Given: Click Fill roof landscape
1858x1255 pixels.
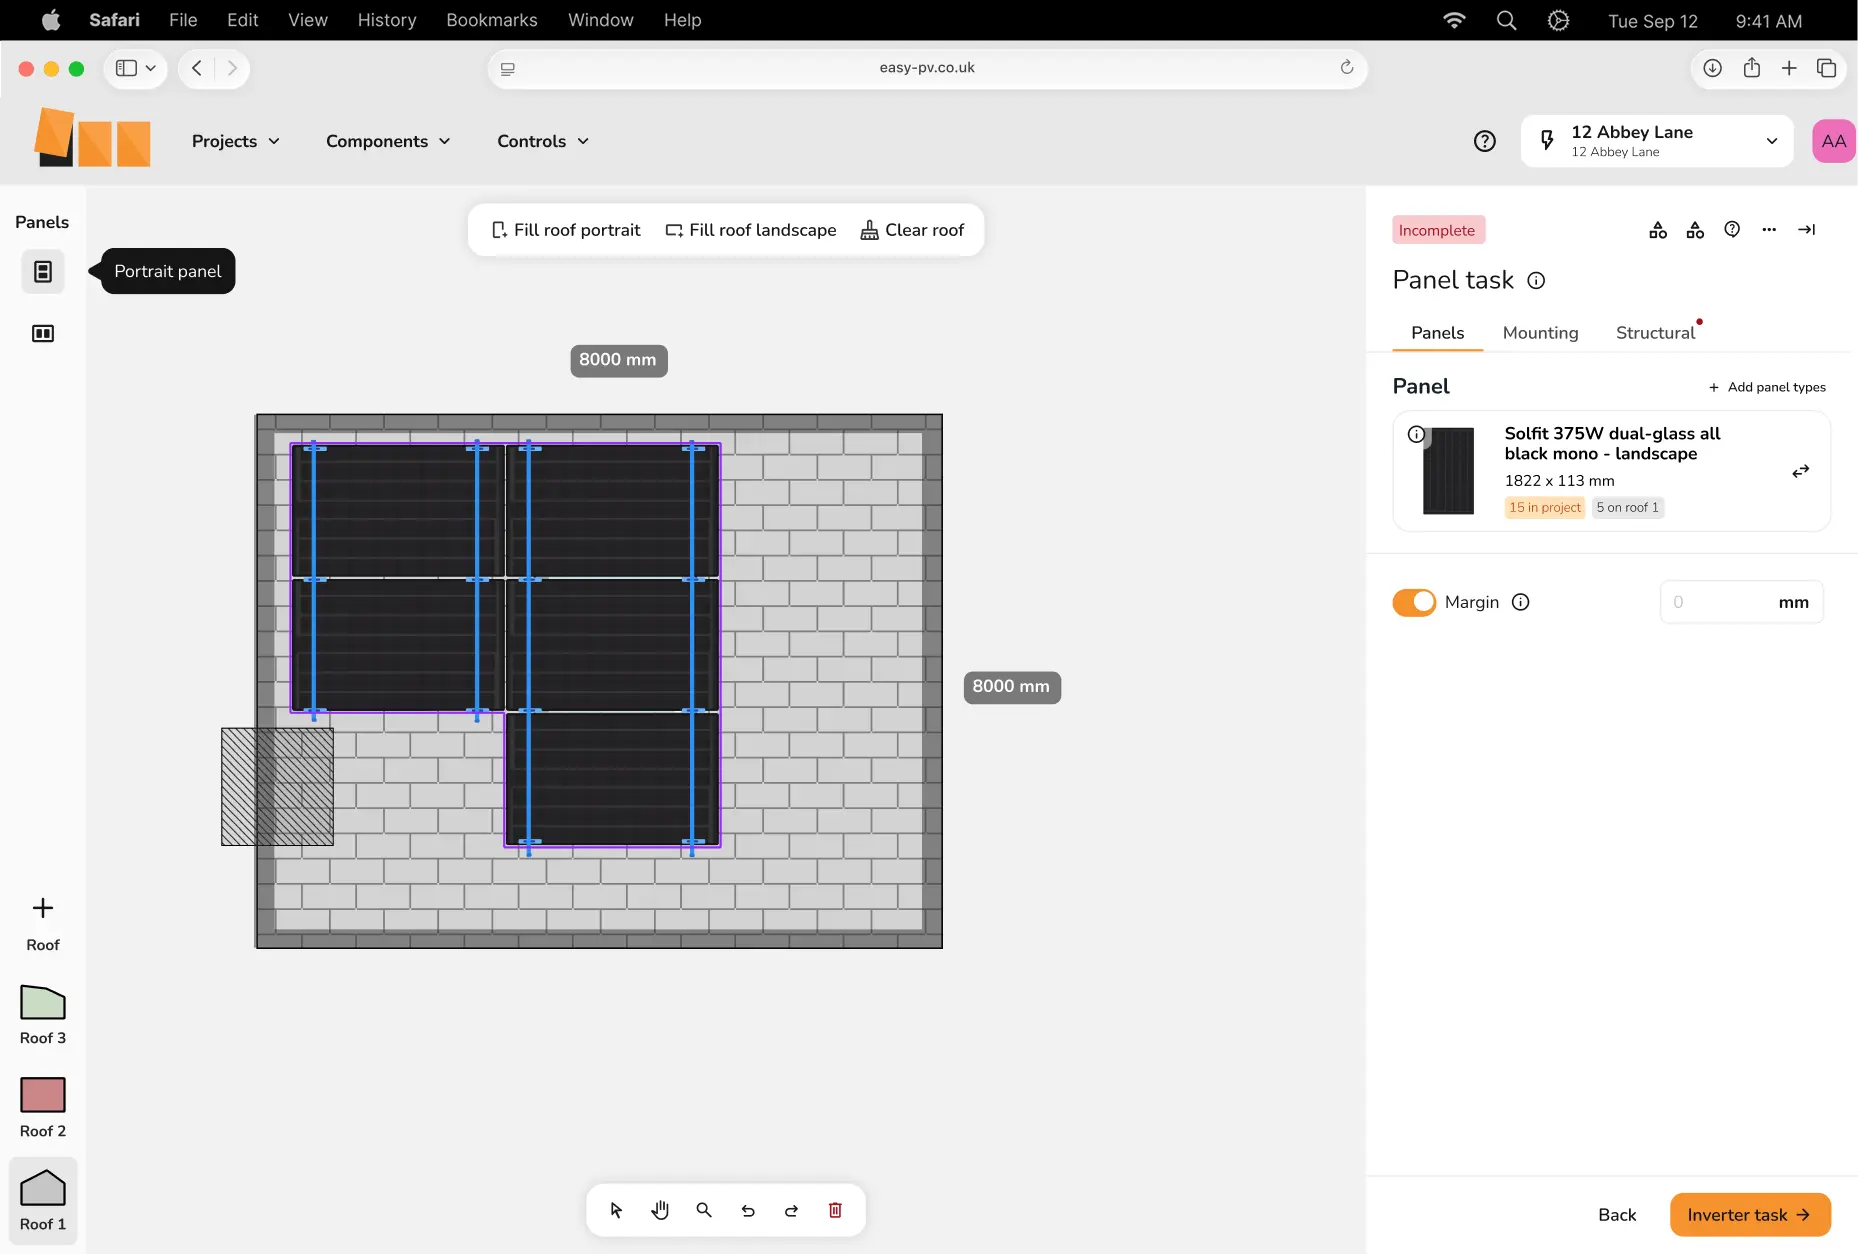Looking at the screenshot, I should click(x=751, y=230).
